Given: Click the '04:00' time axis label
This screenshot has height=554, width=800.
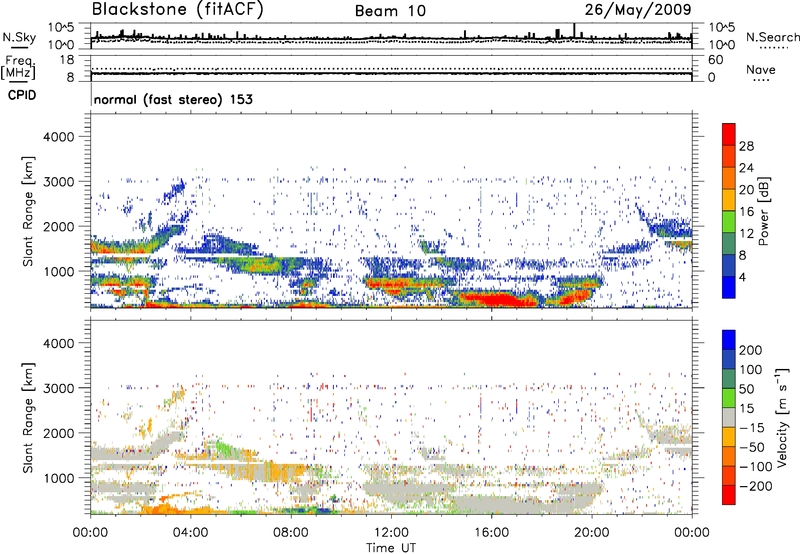Looking at the screenshot, I should pos(190,532).
